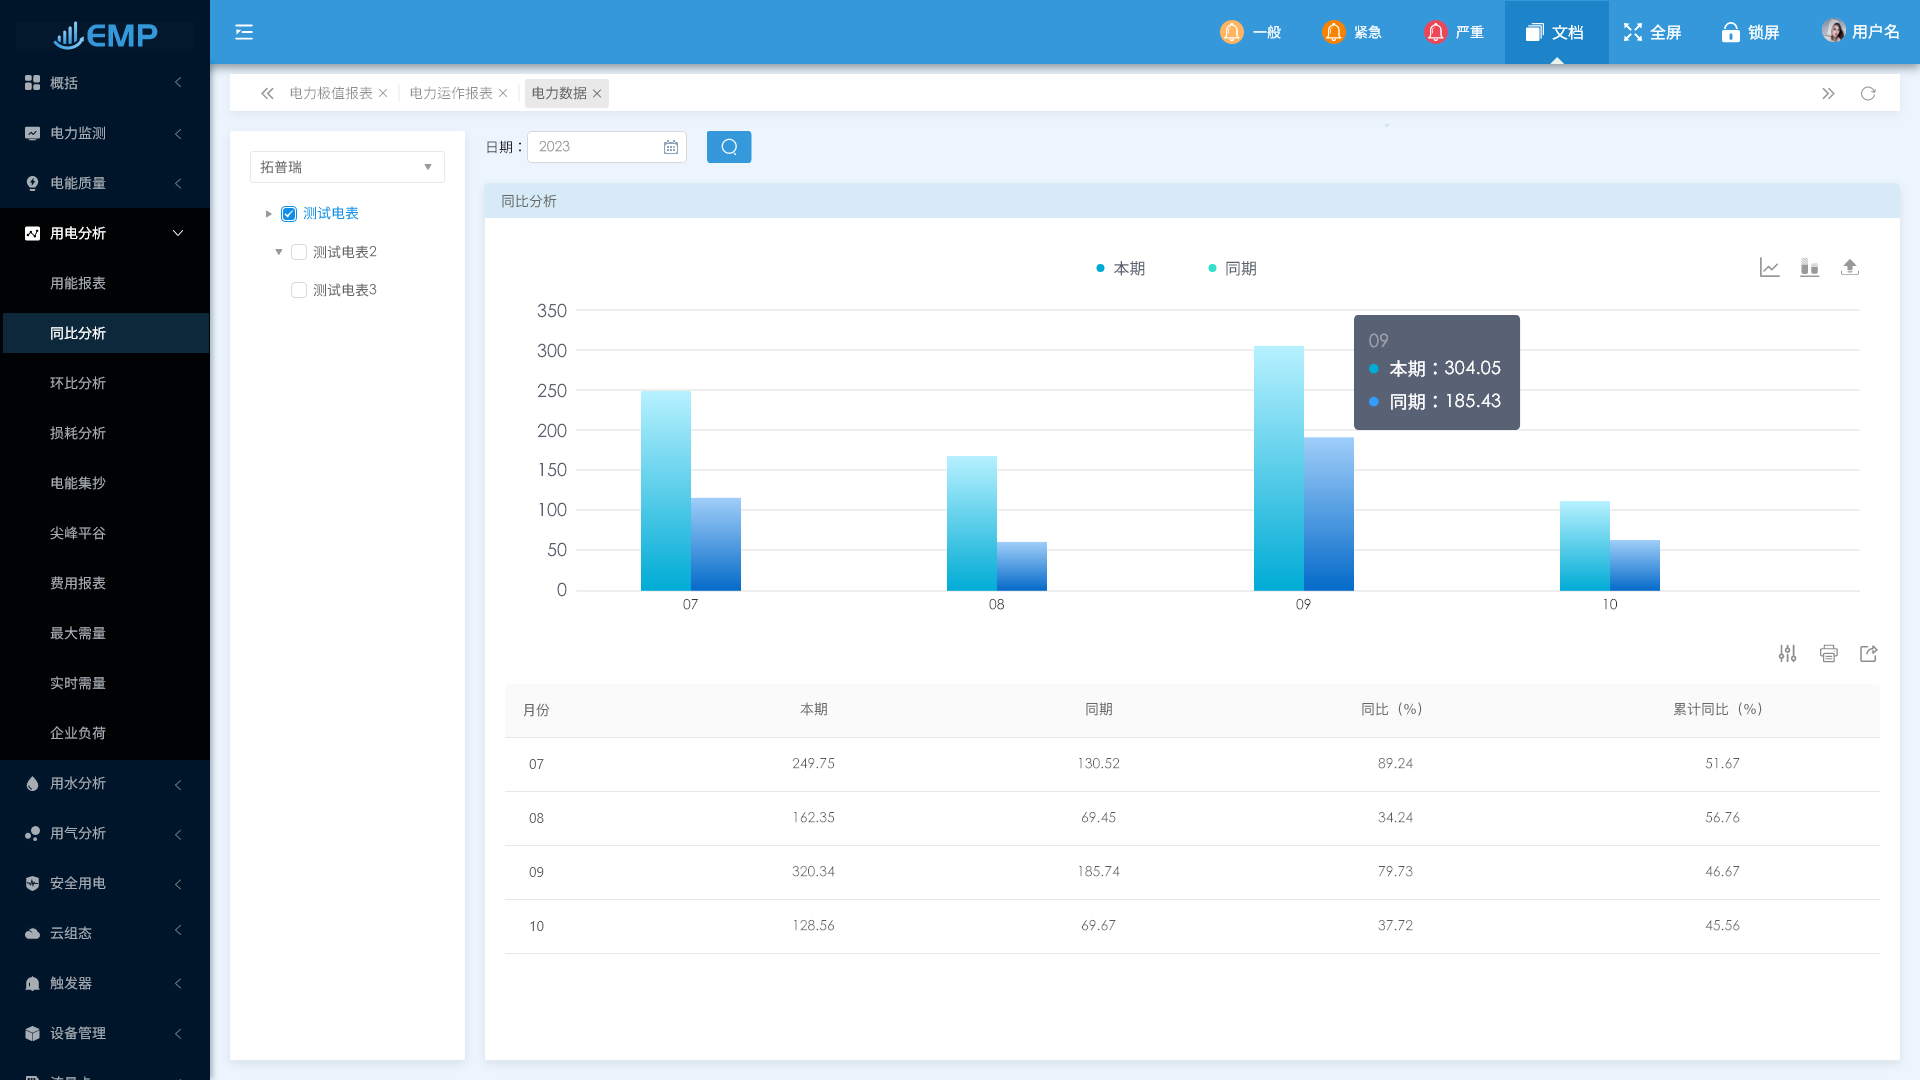Check the 测试电表2 checkbox
This screenshot has width=1920, height=1080.
click(x=298, y=252)
